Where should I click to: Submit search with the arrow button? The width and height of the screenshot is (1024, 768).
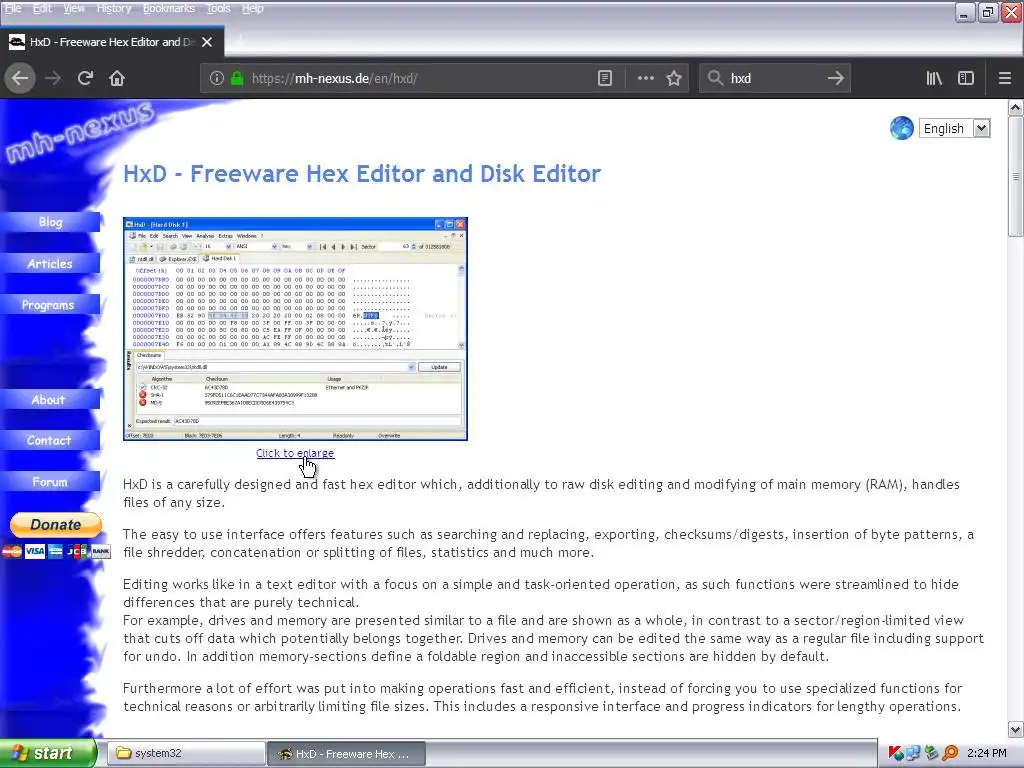[x=835, y=78]
